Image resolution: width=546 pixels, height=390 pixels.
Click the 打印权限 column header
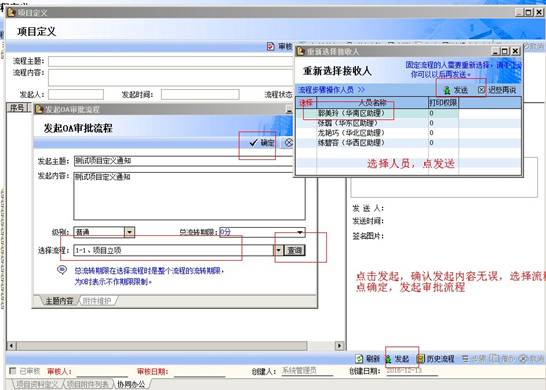[x=443, y=103]
